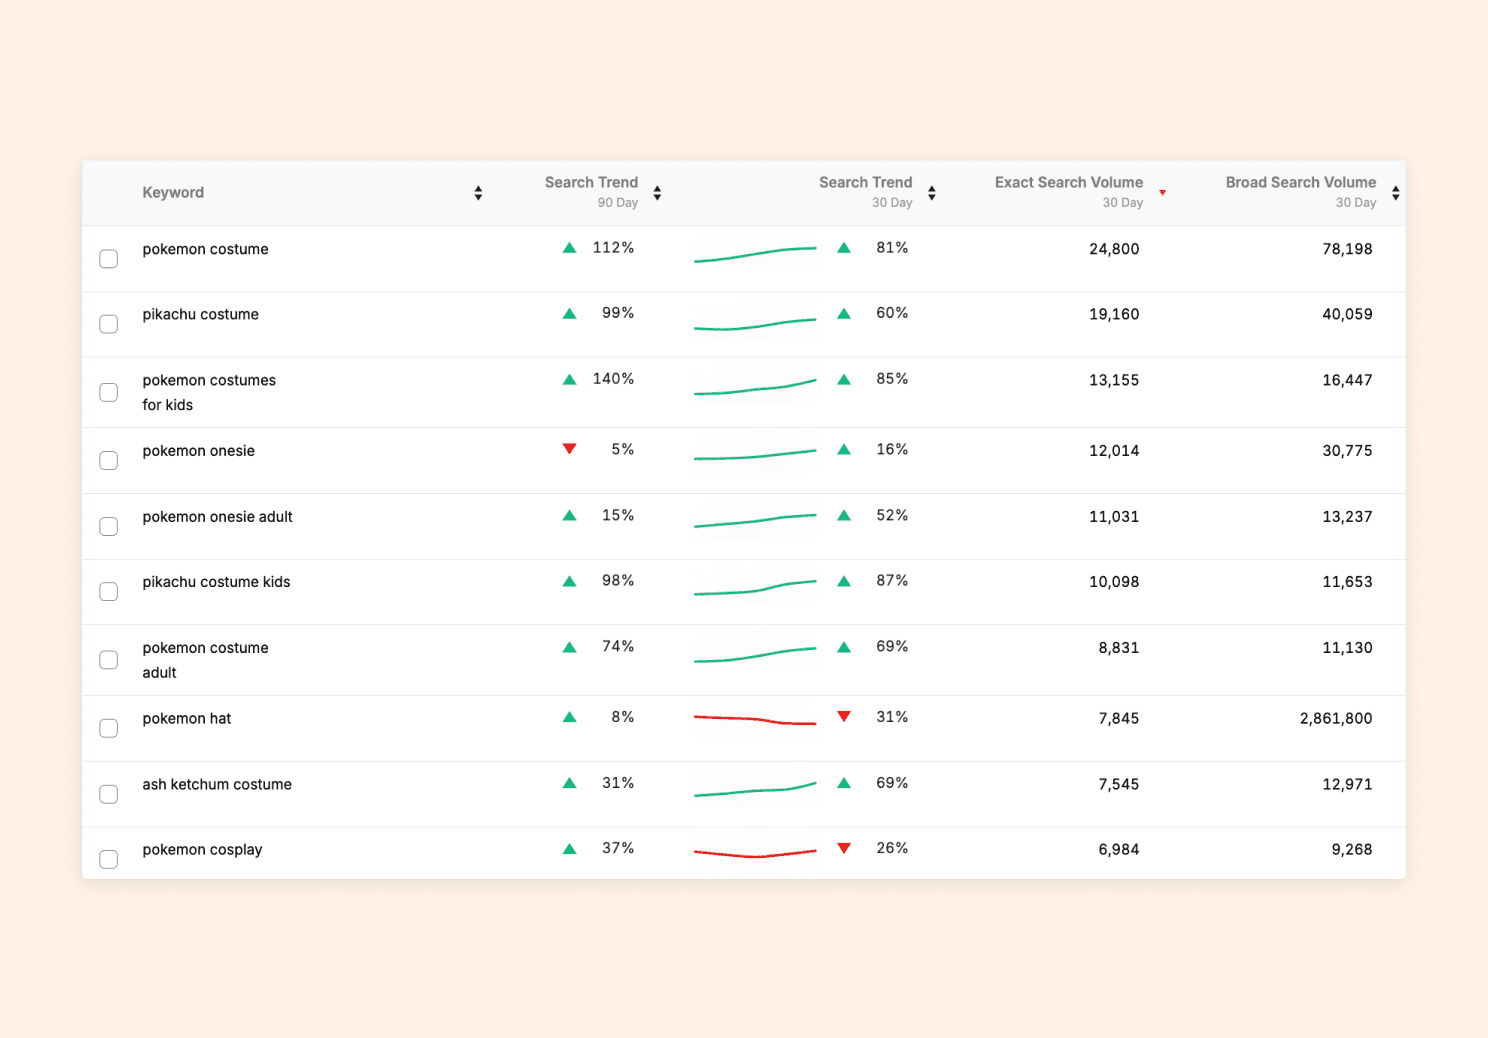
Task: Click the 30-day green arrow for pikachu costume
Action: [844, 313]
